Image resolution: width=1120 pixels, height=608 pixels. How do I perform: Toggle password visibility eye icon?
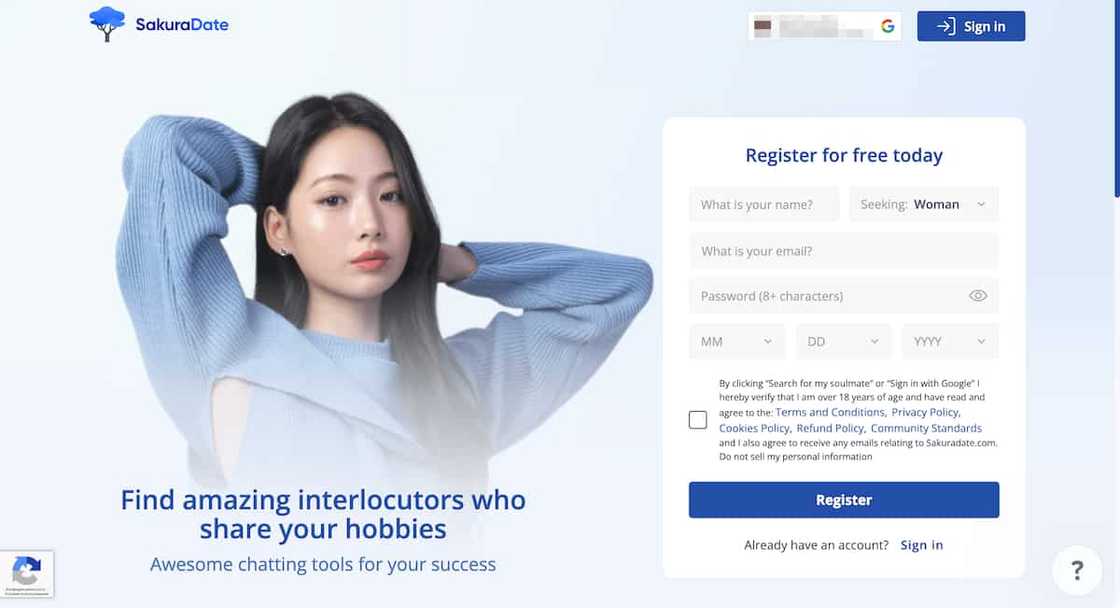click(978, 296)
